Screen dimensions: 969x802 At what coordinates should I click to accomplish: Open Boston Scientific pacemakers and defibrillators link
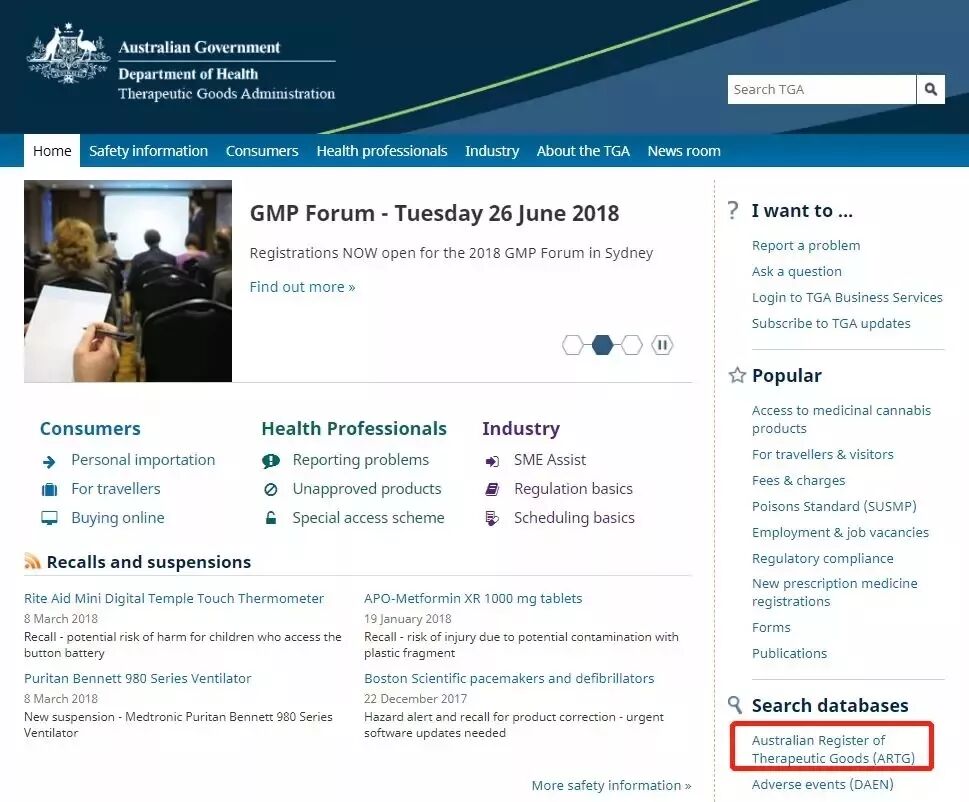[x=509, y=678]
